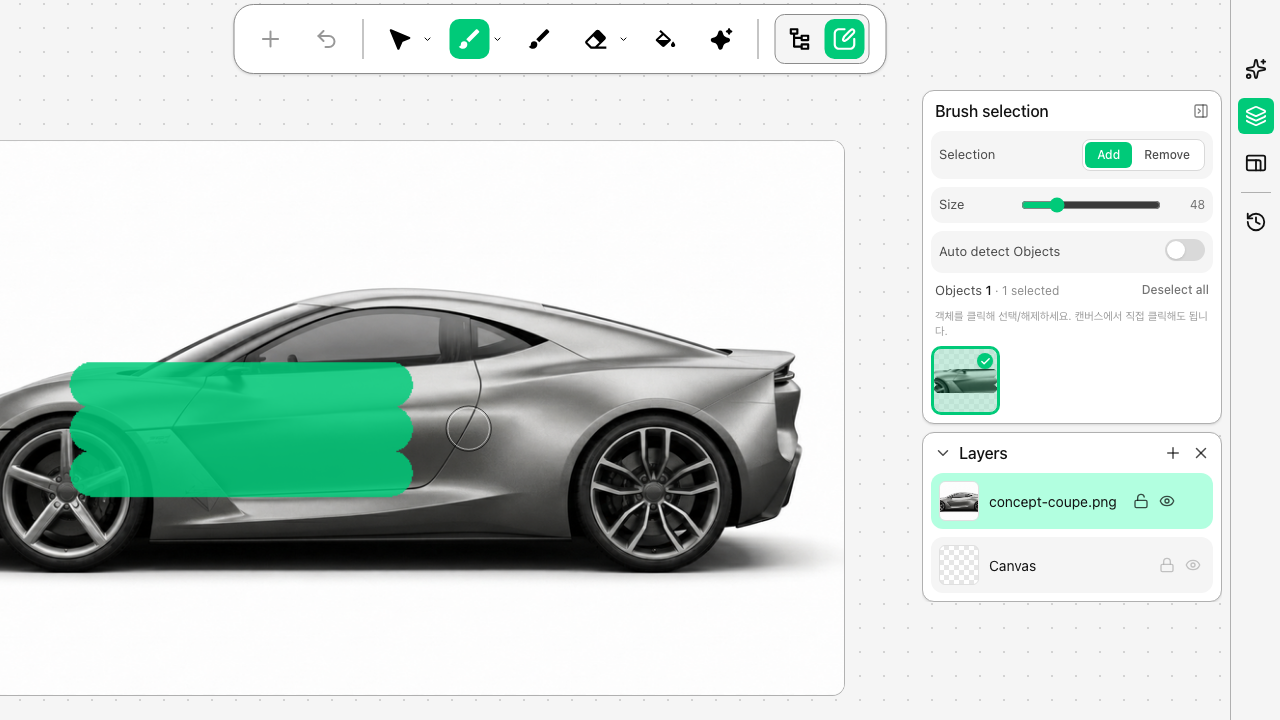Open the eraser tool options dropdown

[623, 40]
